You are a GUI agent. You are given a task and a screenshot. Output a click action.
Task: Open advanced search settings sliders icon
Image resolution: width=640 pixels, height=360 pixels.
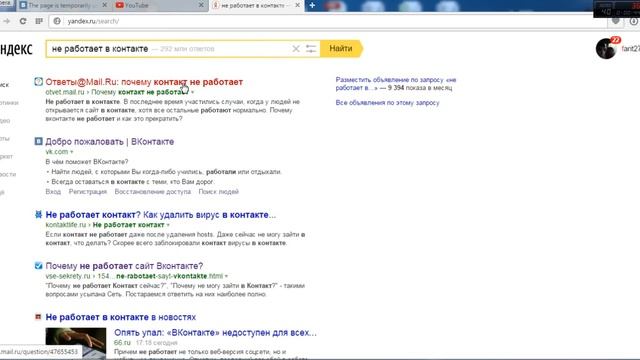(x=311, y=49)
